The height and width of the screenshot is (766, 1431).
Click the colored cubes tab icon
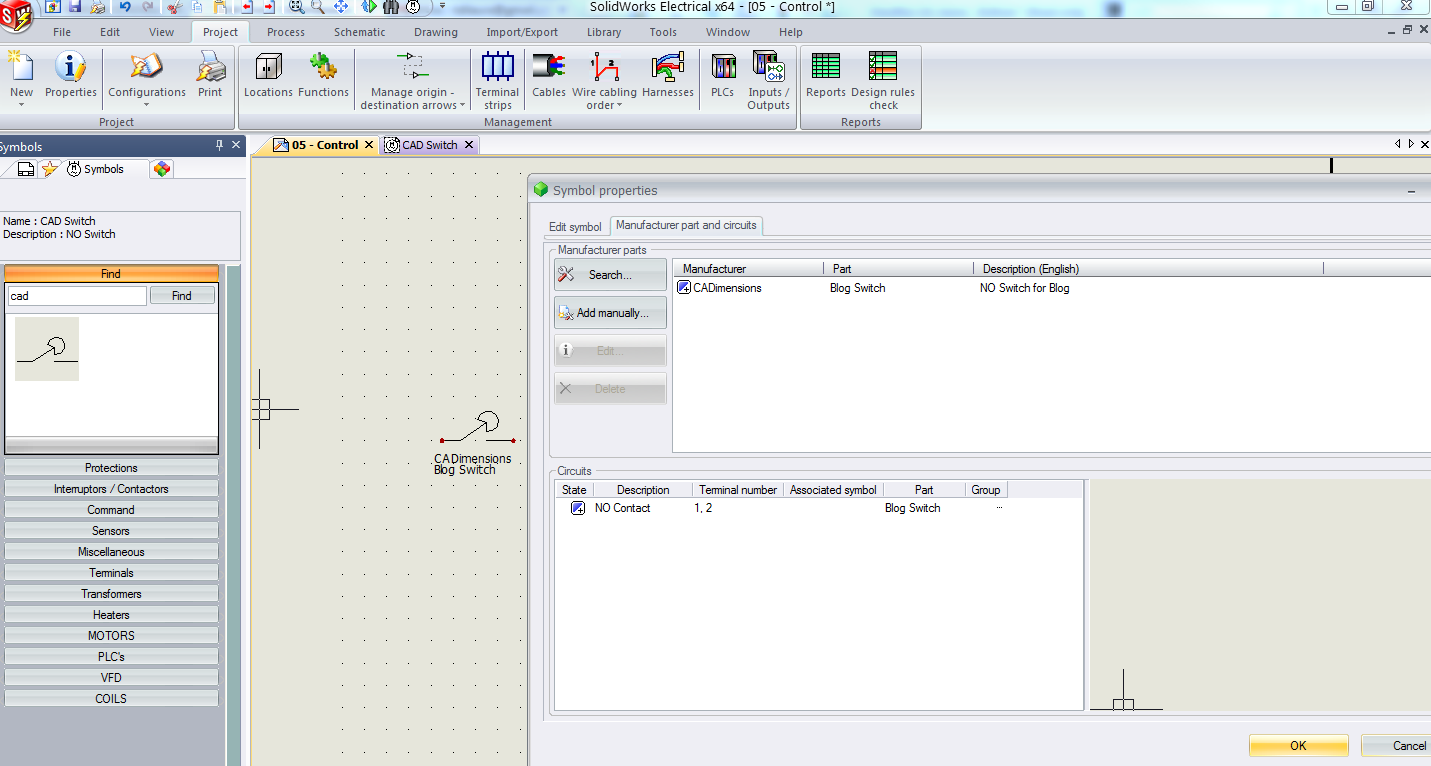pos(162,169)
